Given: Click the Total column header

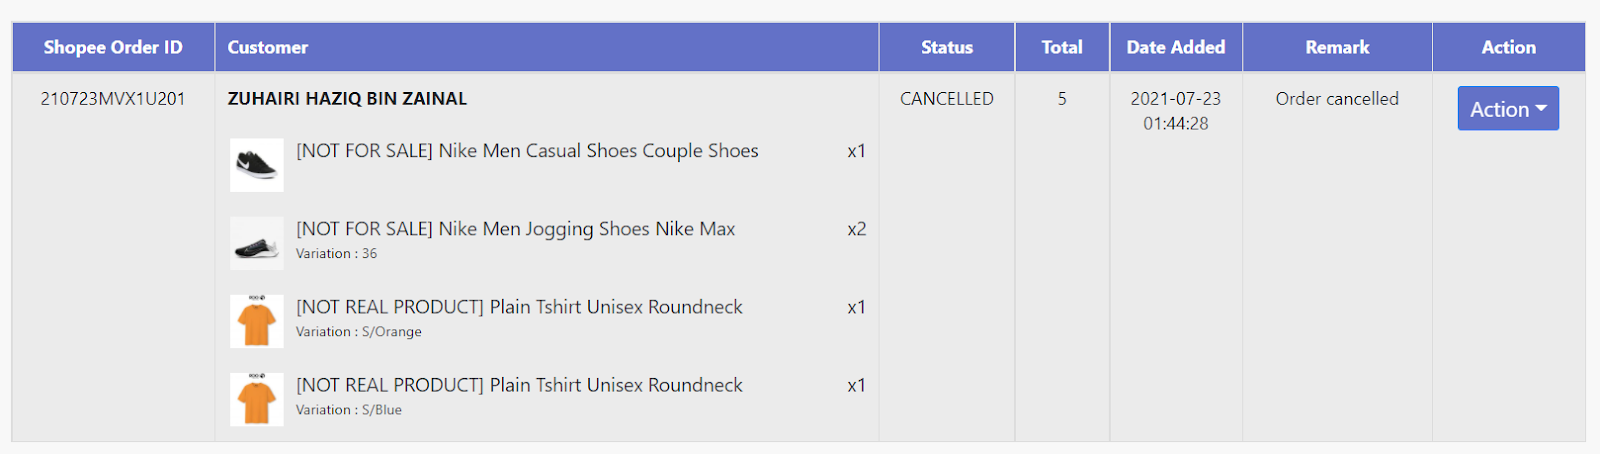Looking at the screenshot, I should tap(1062, 47).
